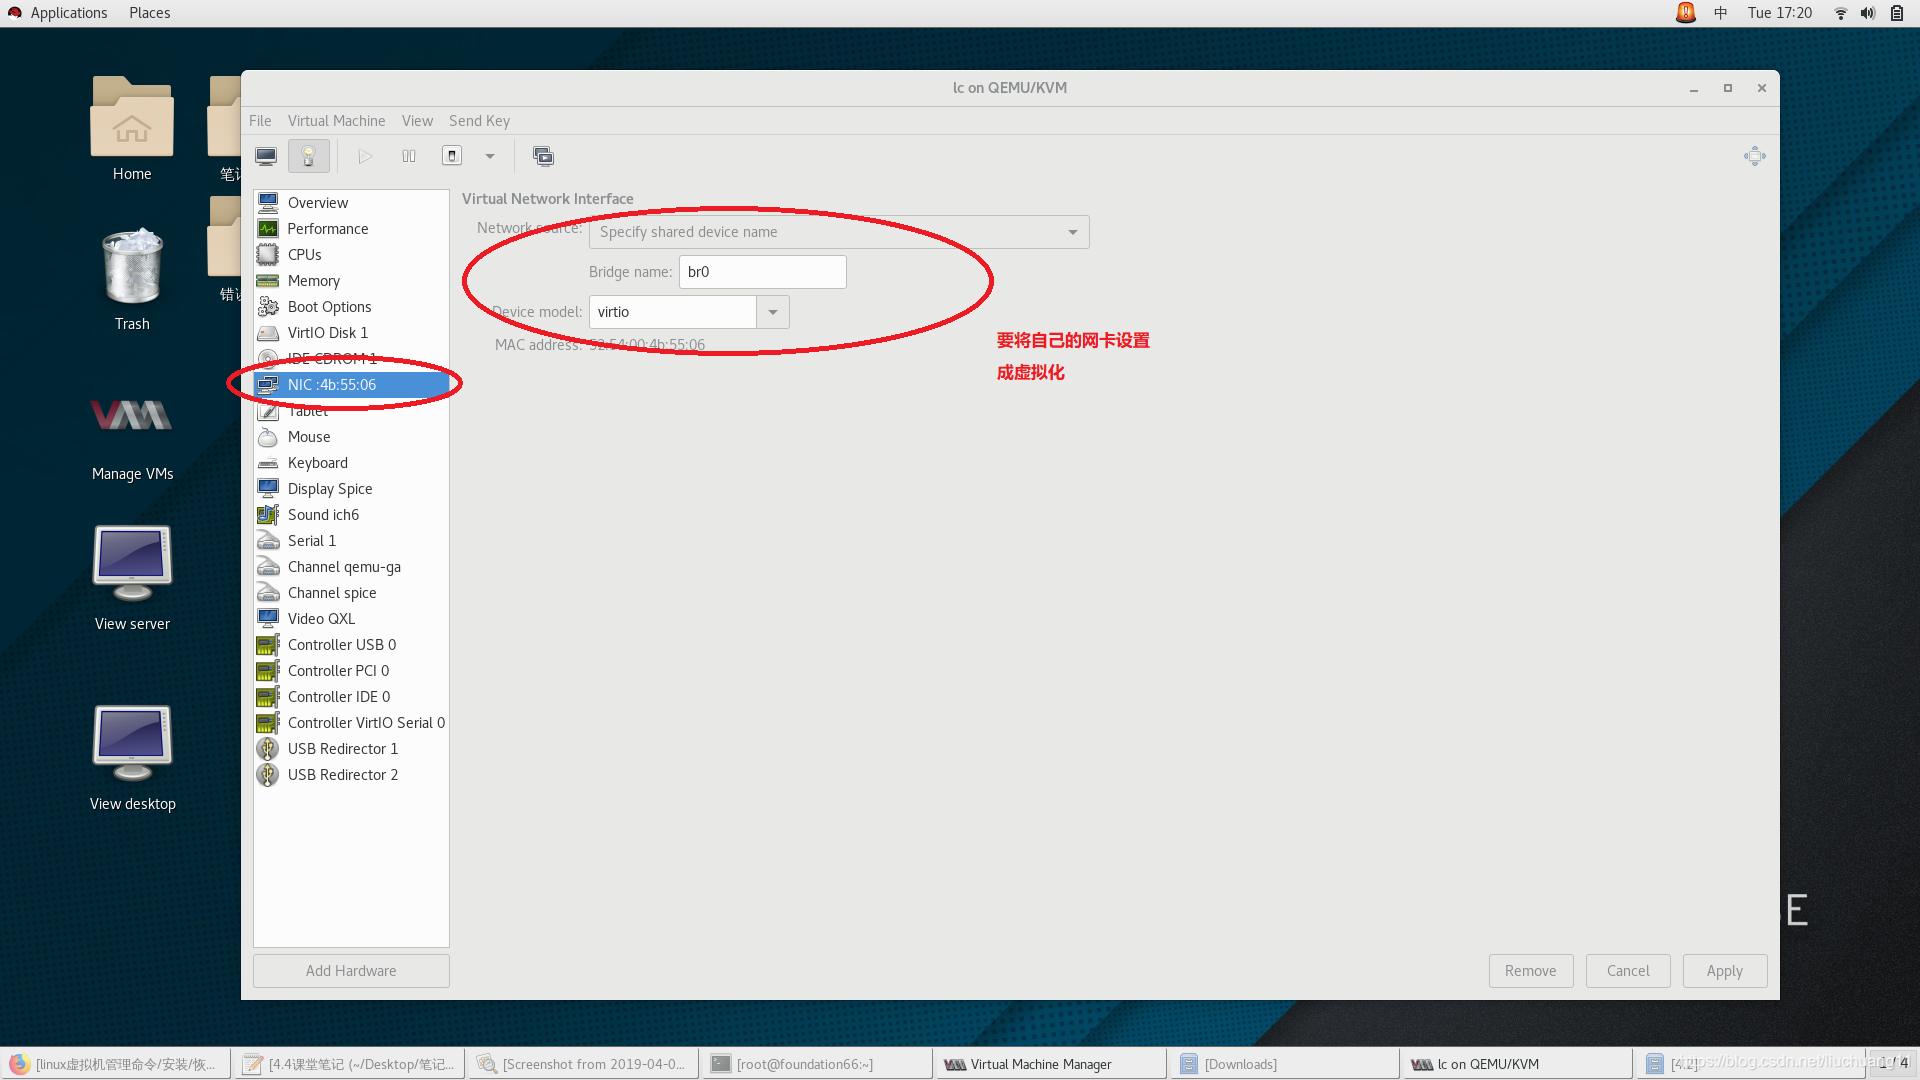
Task: Click the clock Tue 17:20
Action: pyautogui.click(x=1779, y=13)
